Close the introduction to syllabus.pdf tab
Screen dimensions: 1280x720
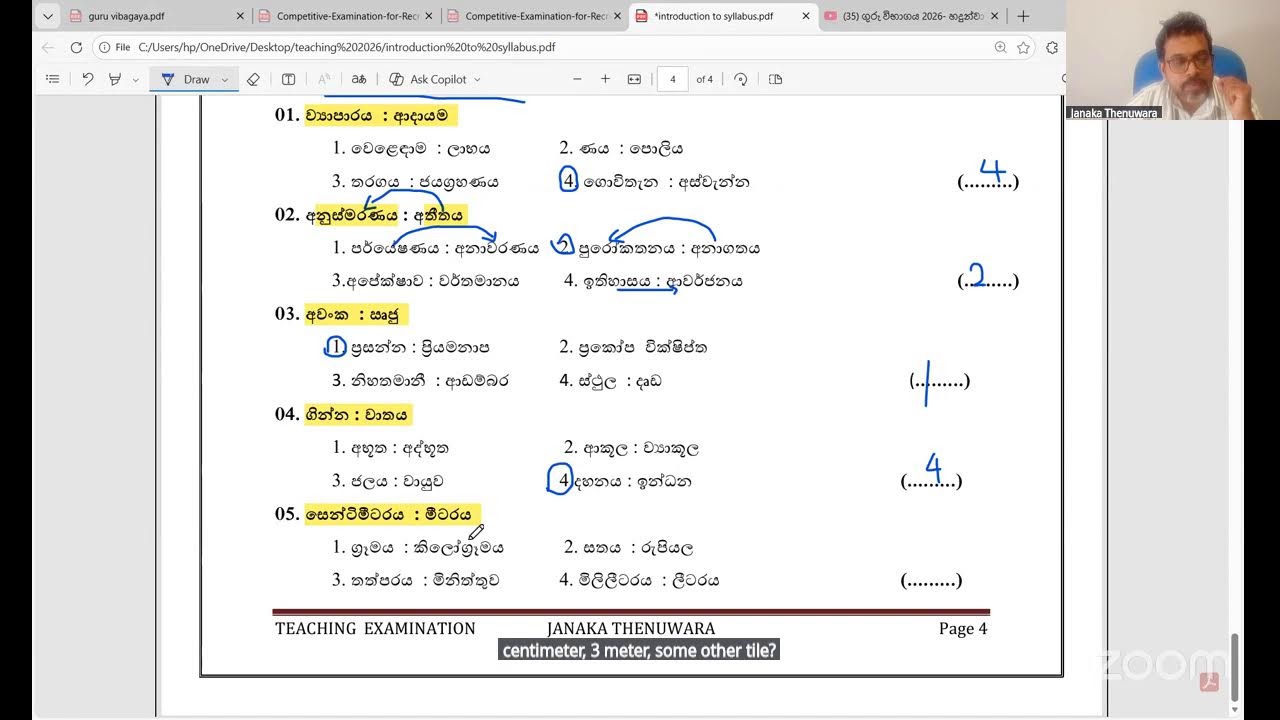(x=806, y=16)
